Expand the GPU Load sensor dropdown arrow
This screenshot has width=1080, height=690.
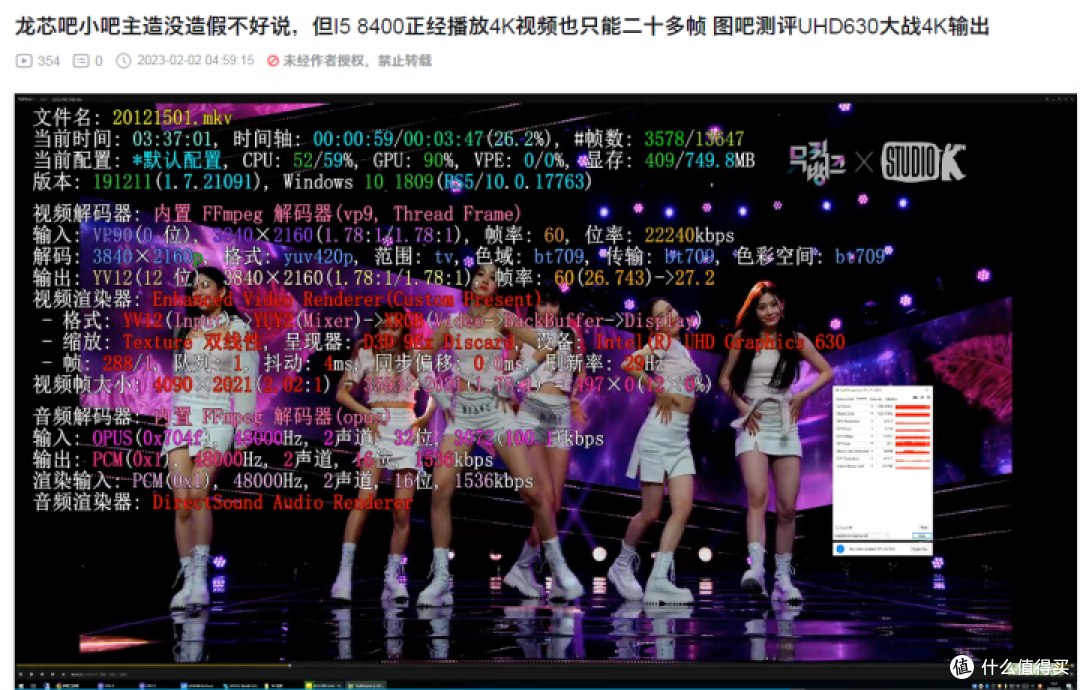click(871, 443)
